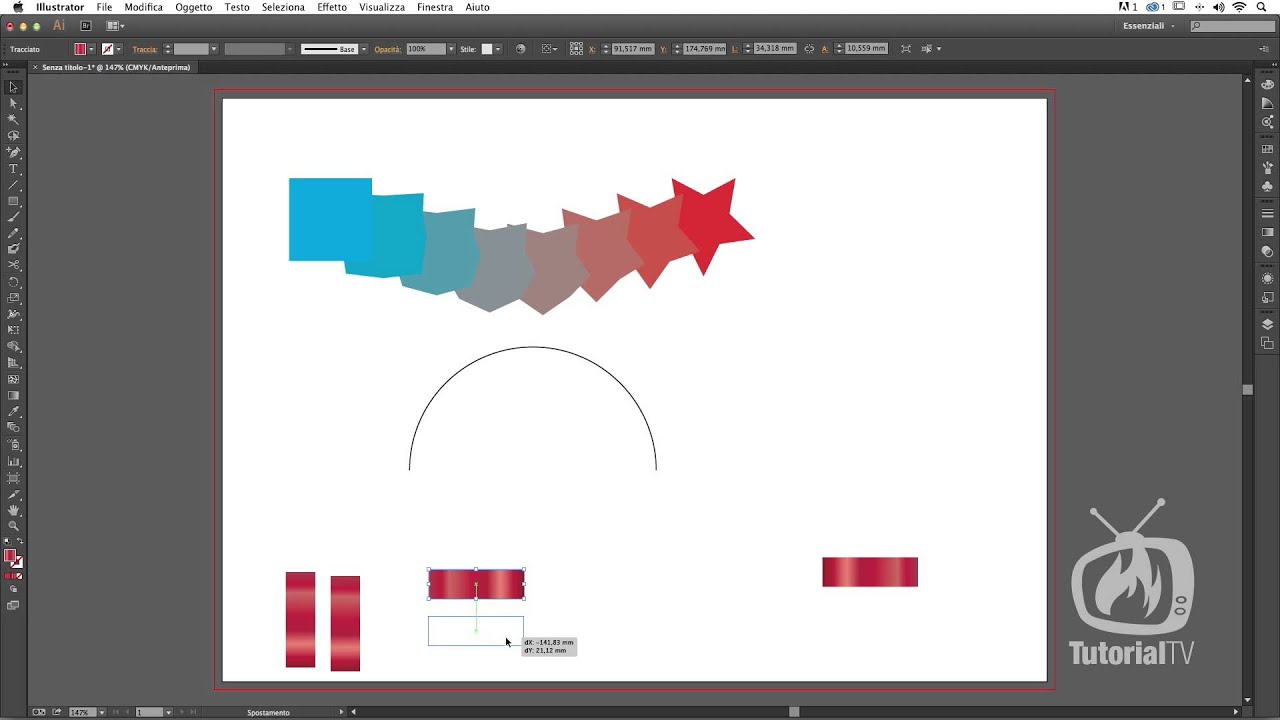This screenshot has height=720, width=1280.
Task: Click the blue square on the artboard
Action: tap(330, 219)
